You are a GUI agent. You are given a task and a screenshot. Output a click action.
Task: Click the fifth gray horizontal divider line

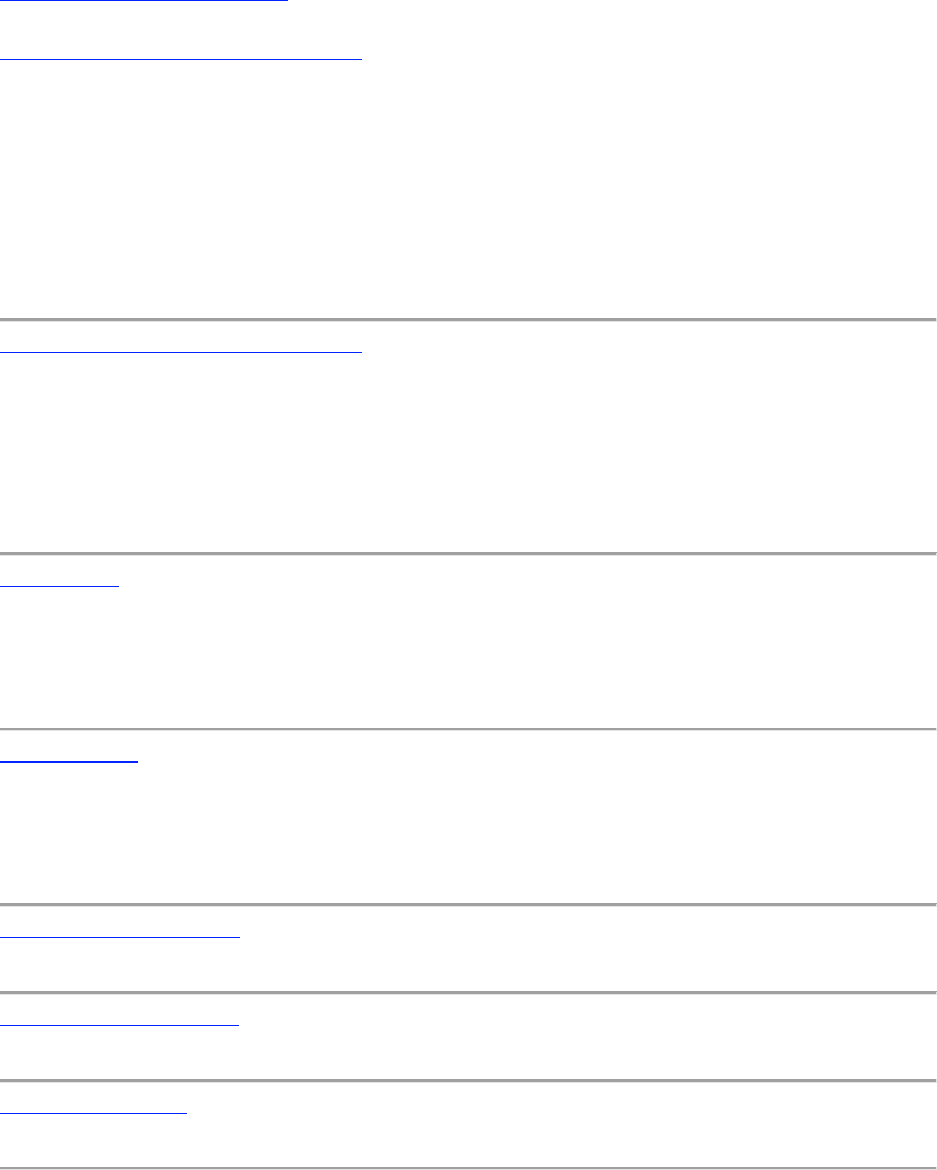pos(468,992)
